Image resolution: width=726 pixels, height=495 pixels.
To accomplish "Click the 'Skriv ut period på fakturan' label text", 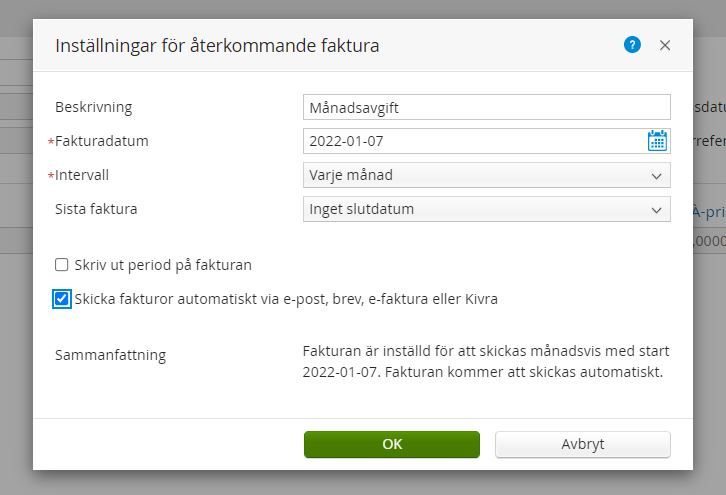I will 163,265.
